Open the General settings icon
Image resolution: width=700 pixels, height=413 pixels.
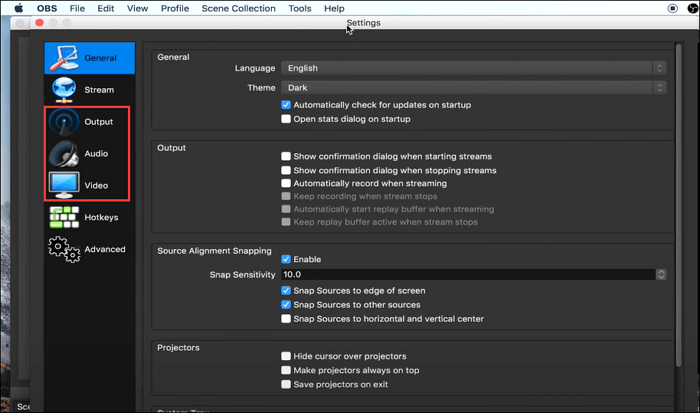[x=64, y=59]
